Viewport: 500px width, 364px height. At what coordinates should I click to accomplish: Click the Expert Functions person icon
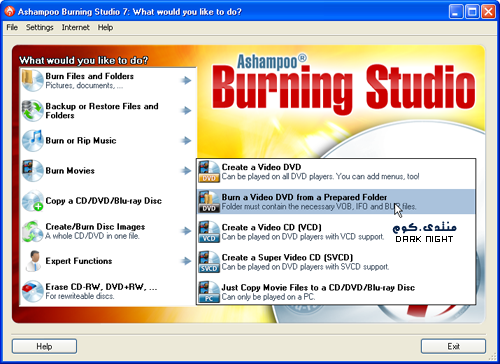33,261
